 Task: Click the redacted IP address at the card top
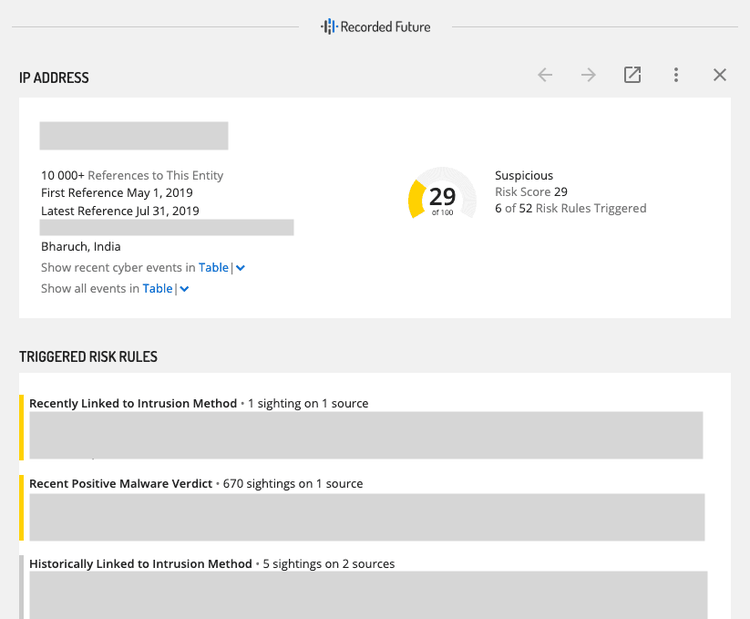point(134,136)
